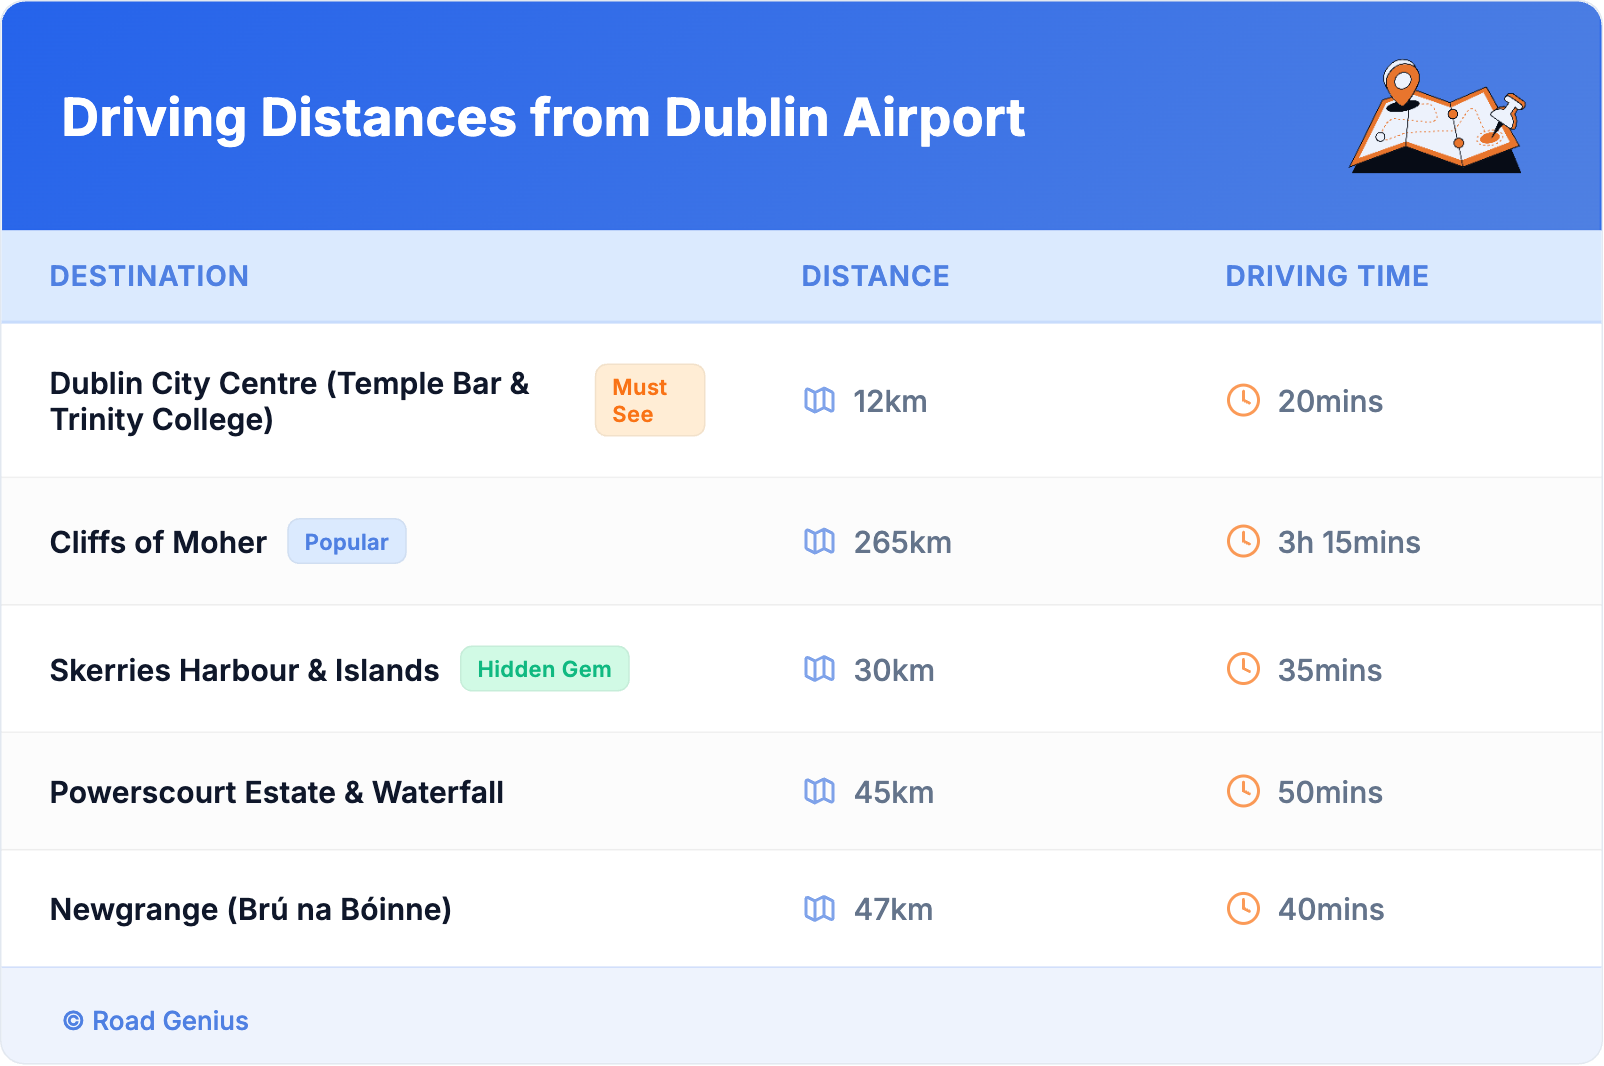This screenshot has height=1066, width=1604.
Task: Click the clock icon beside 50mins
Action: (1243, 792)
